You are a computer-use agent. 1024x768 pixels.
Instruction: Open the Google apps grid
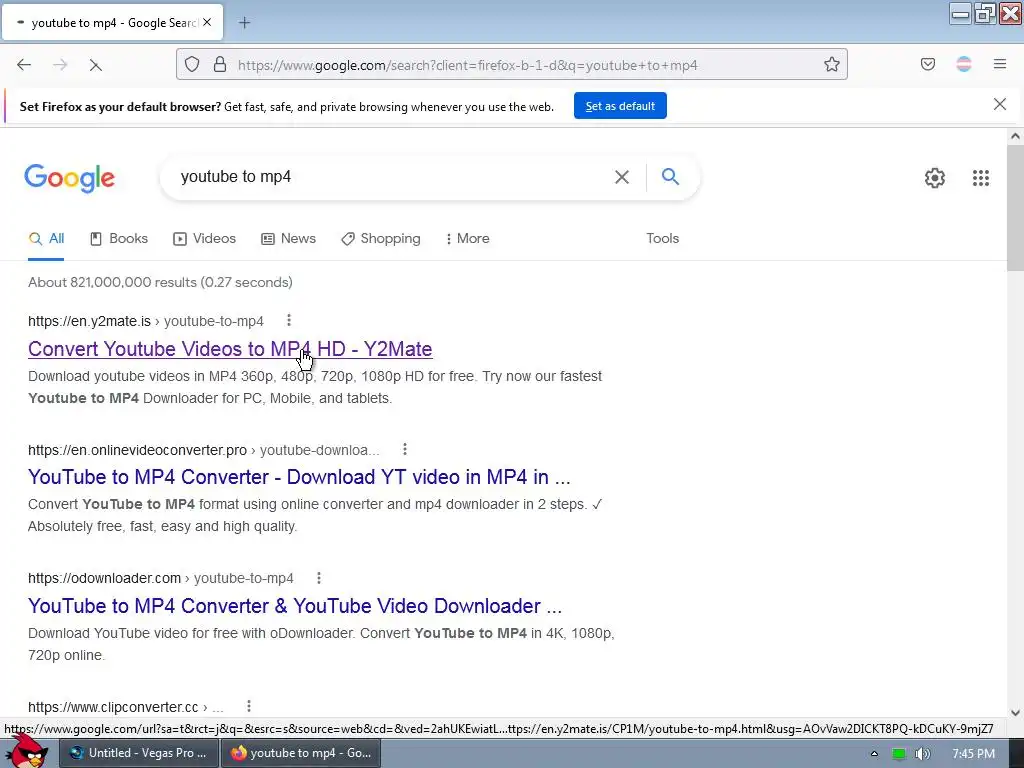[980, 178]
